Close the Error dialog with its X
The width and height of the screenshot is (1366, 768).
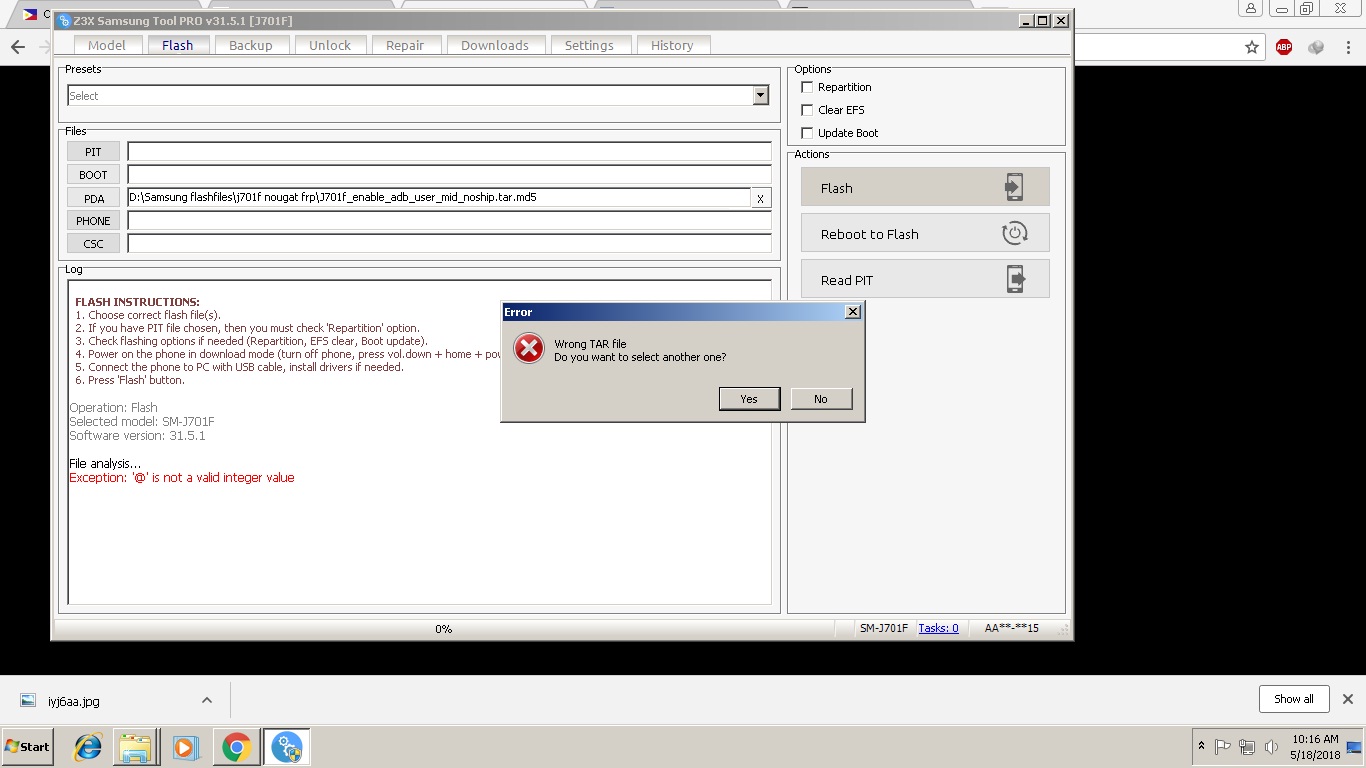pyautogui.click(x=853, y=312)
